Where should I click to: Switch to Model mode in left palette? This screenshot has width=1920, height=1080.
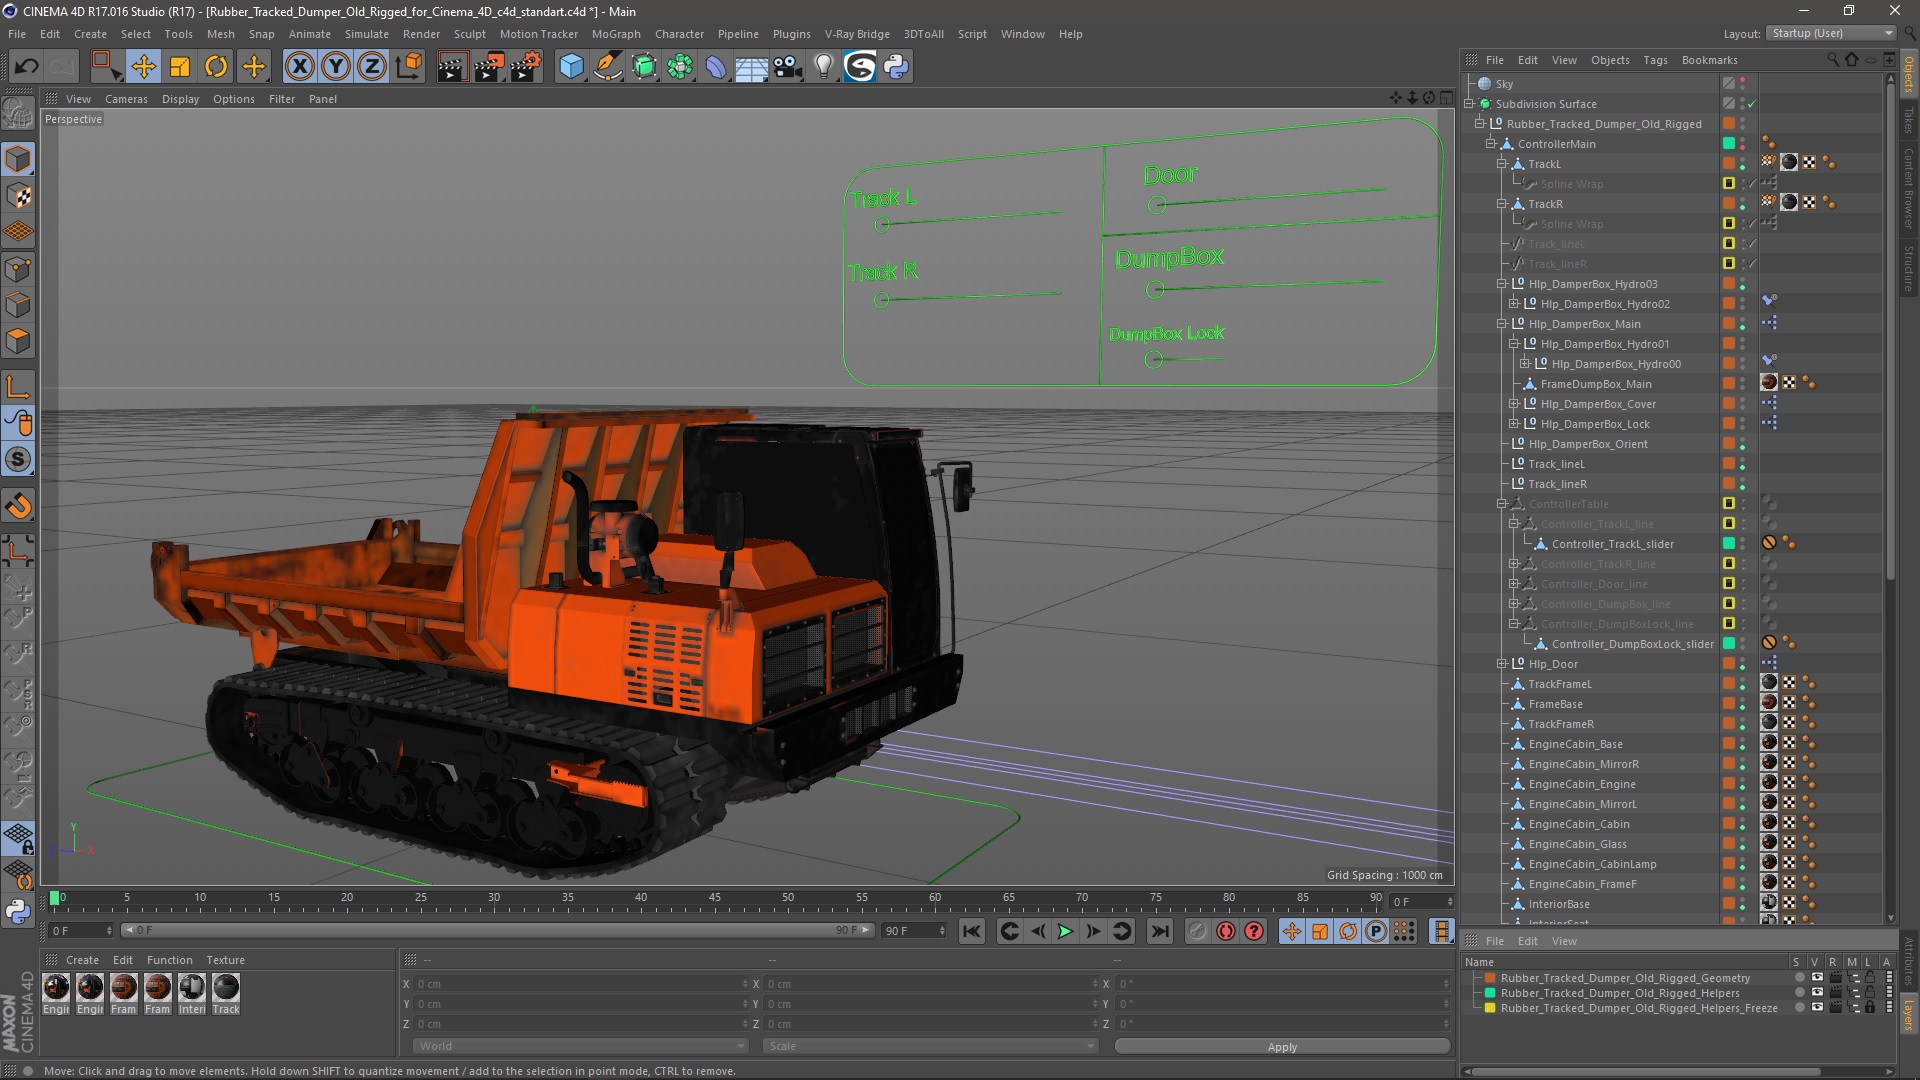[18, 160]
